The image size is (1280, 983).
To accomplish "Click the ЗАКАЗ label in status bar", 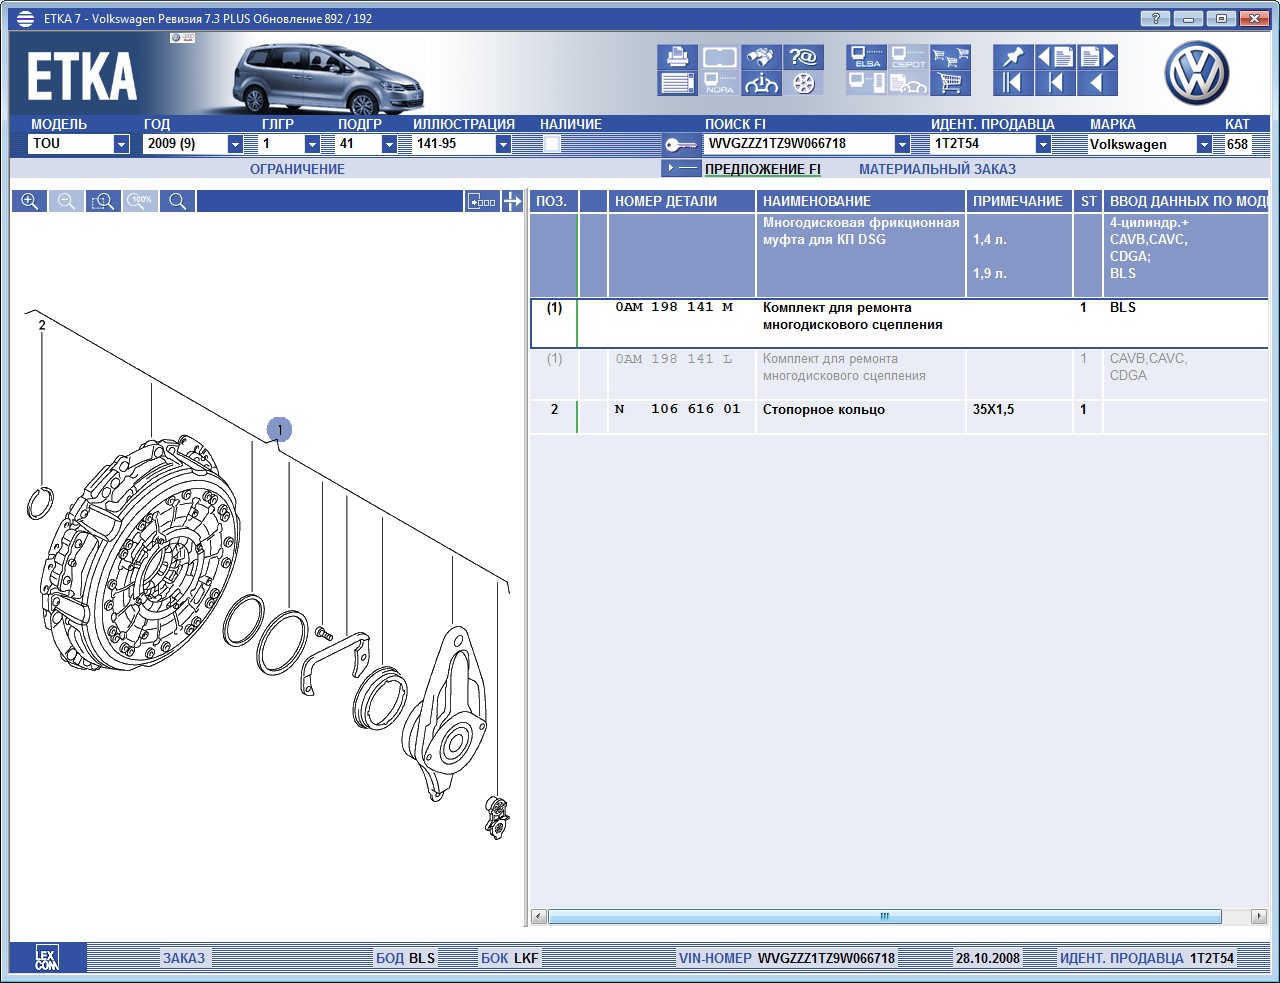I will (x=184, y=958).
